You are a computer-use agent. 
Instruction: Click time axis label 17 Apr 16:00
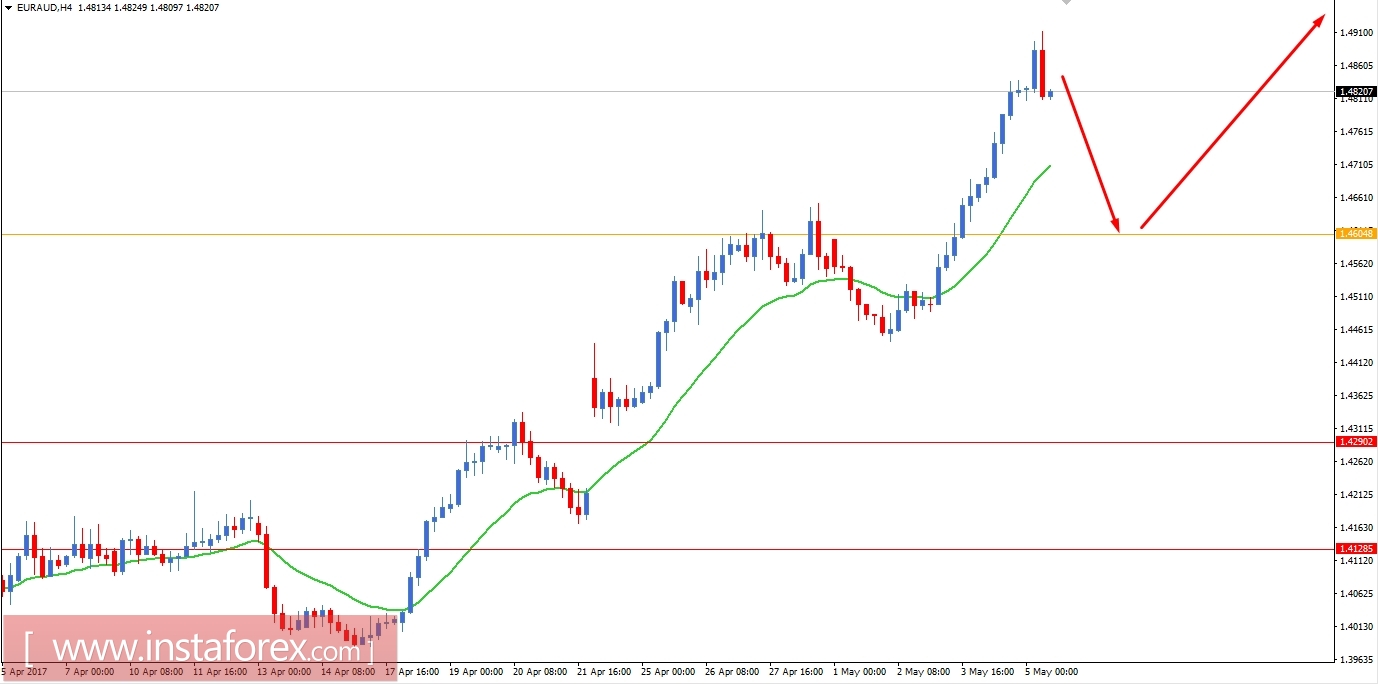tap(412, 672)
